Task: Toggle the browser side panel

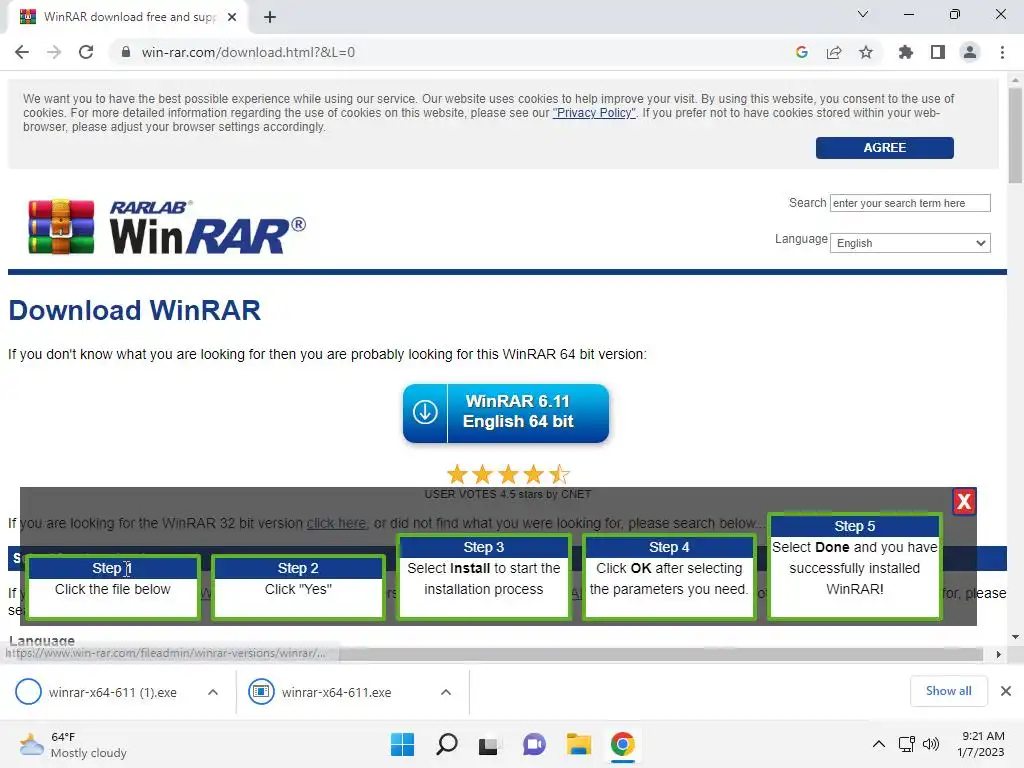Action: tap(938, 52)
